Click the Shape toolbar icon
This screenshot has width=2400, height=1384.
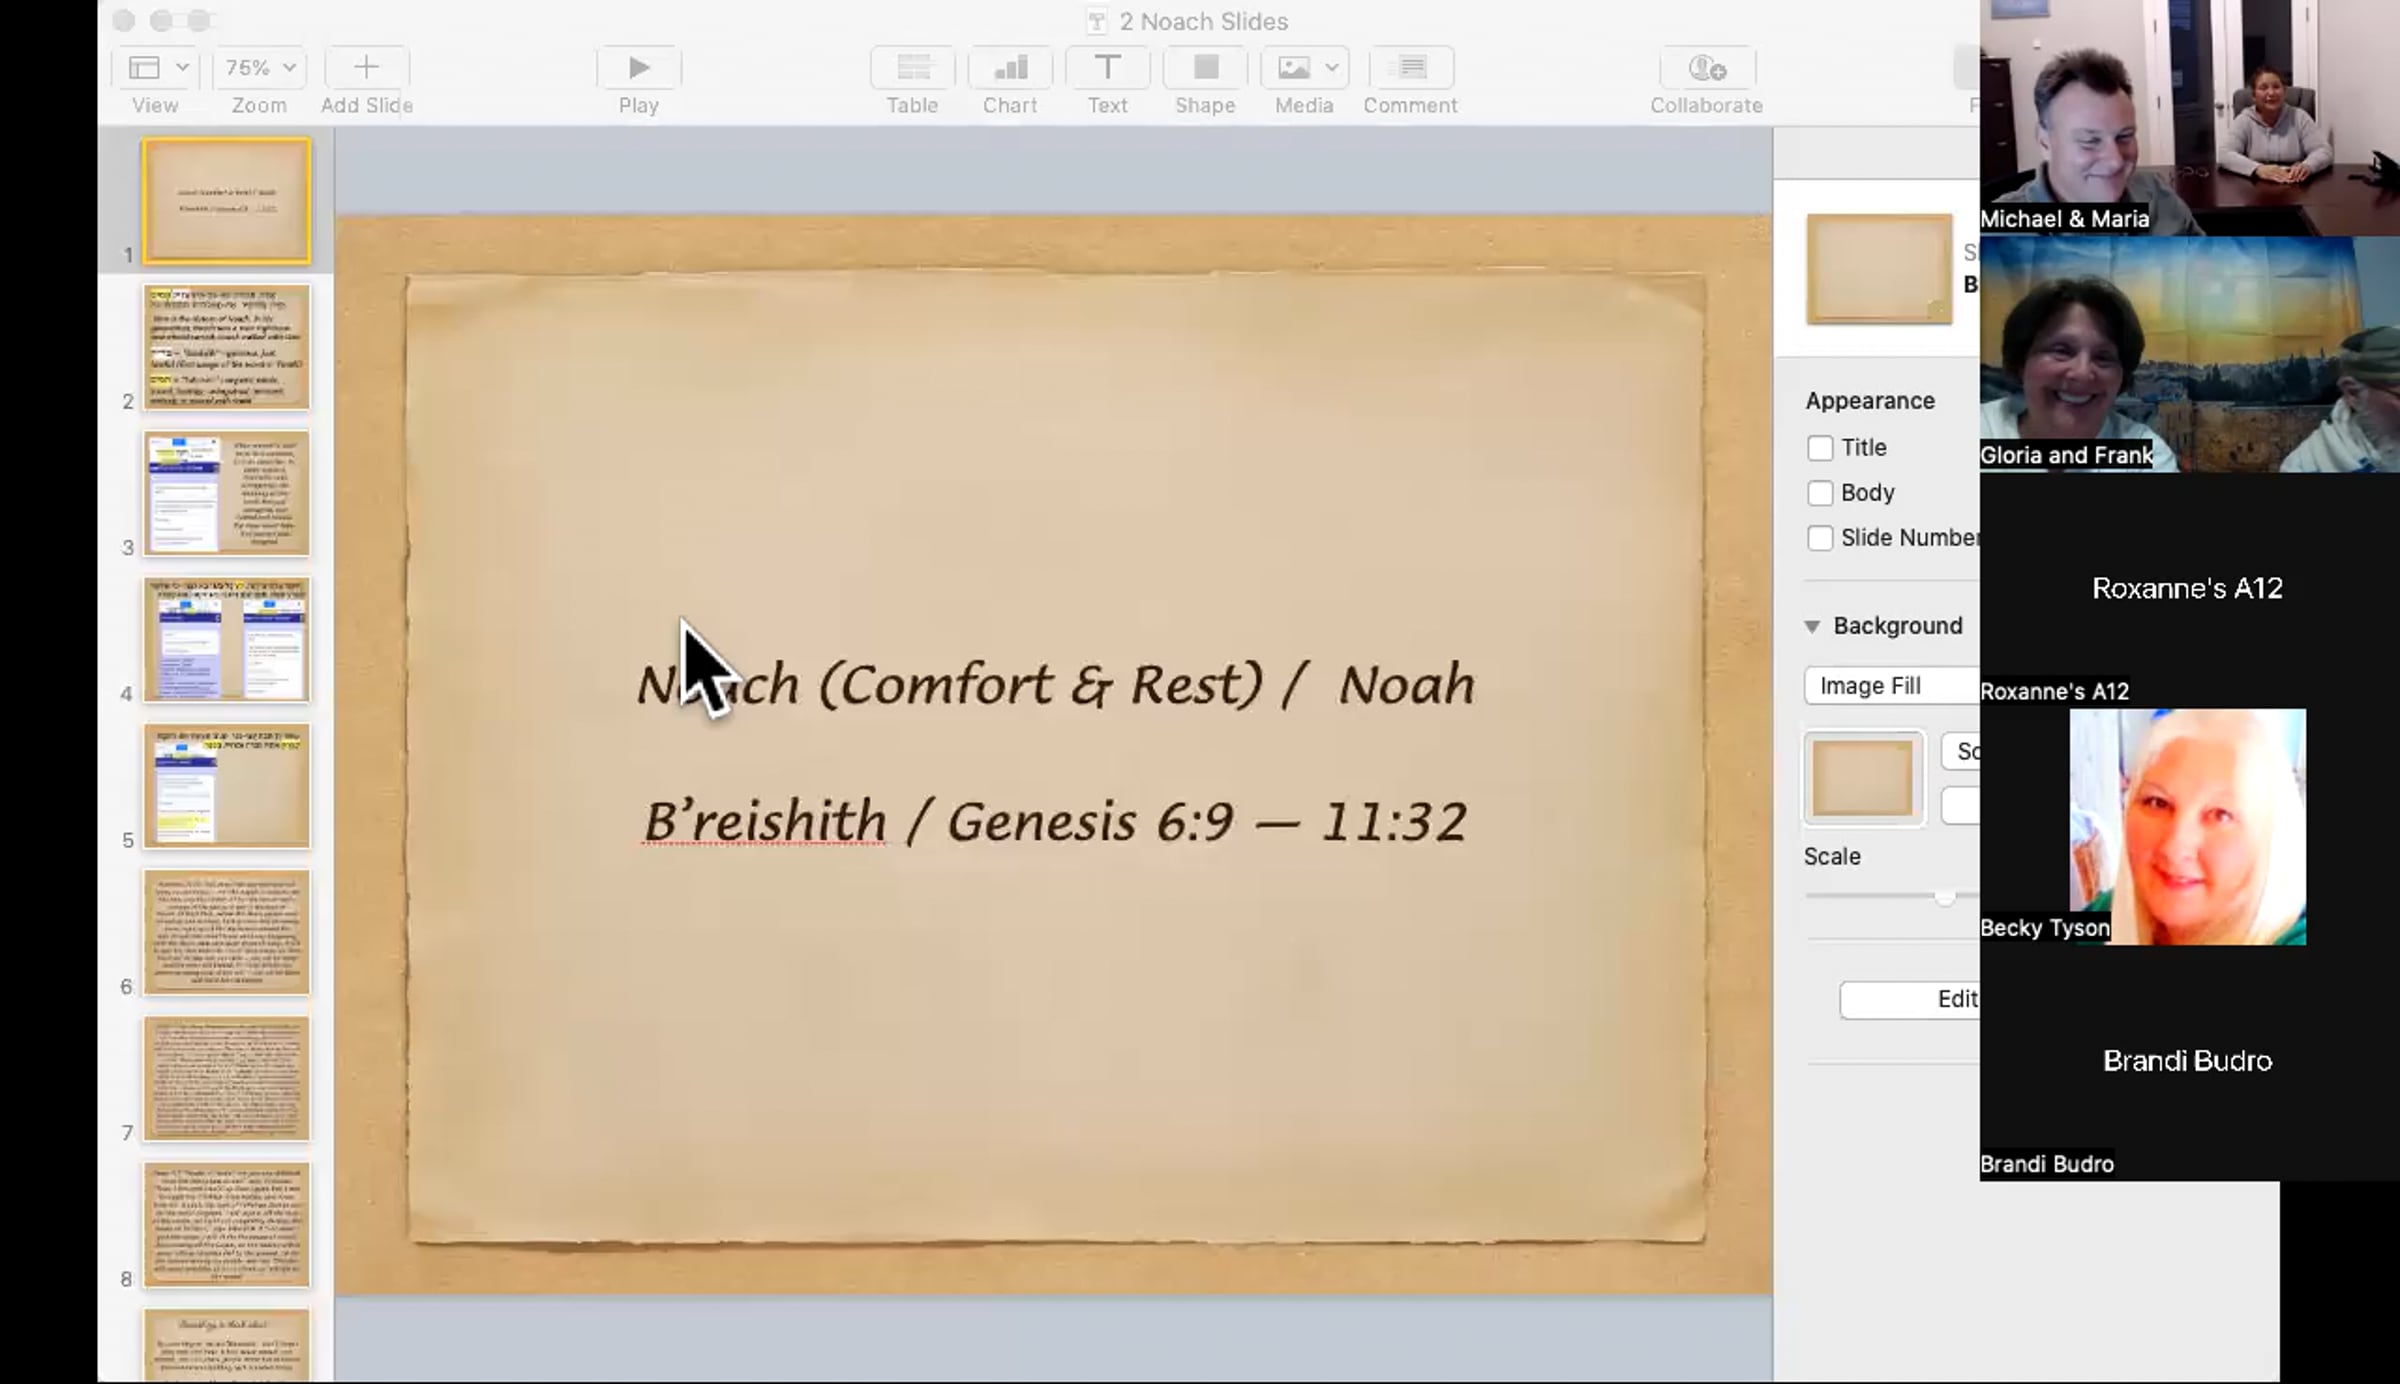coord(1205,68)
